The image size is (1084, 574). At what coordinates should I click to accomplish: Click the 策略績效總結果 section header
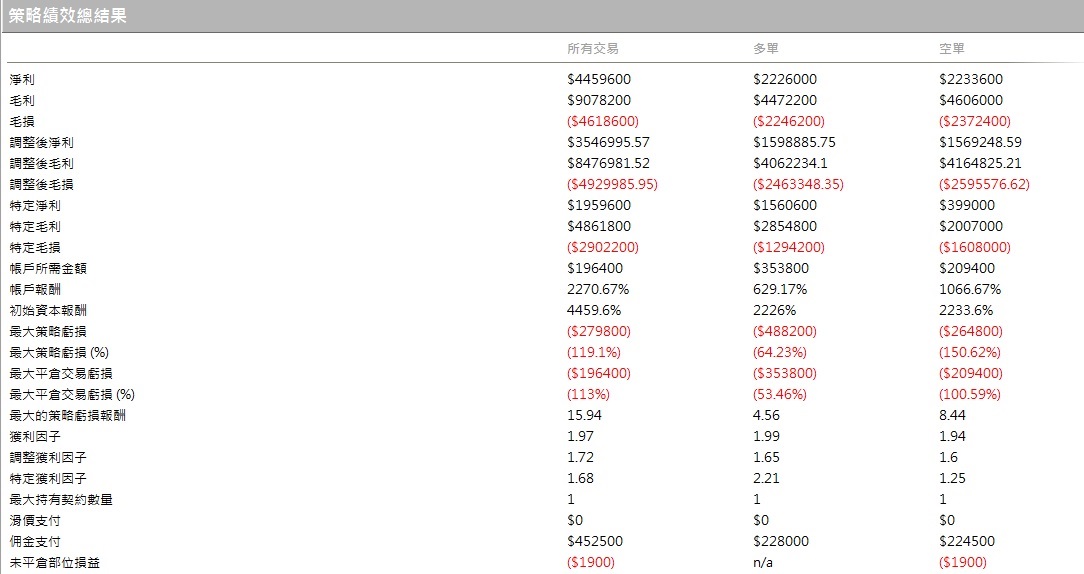click(67, 16)
